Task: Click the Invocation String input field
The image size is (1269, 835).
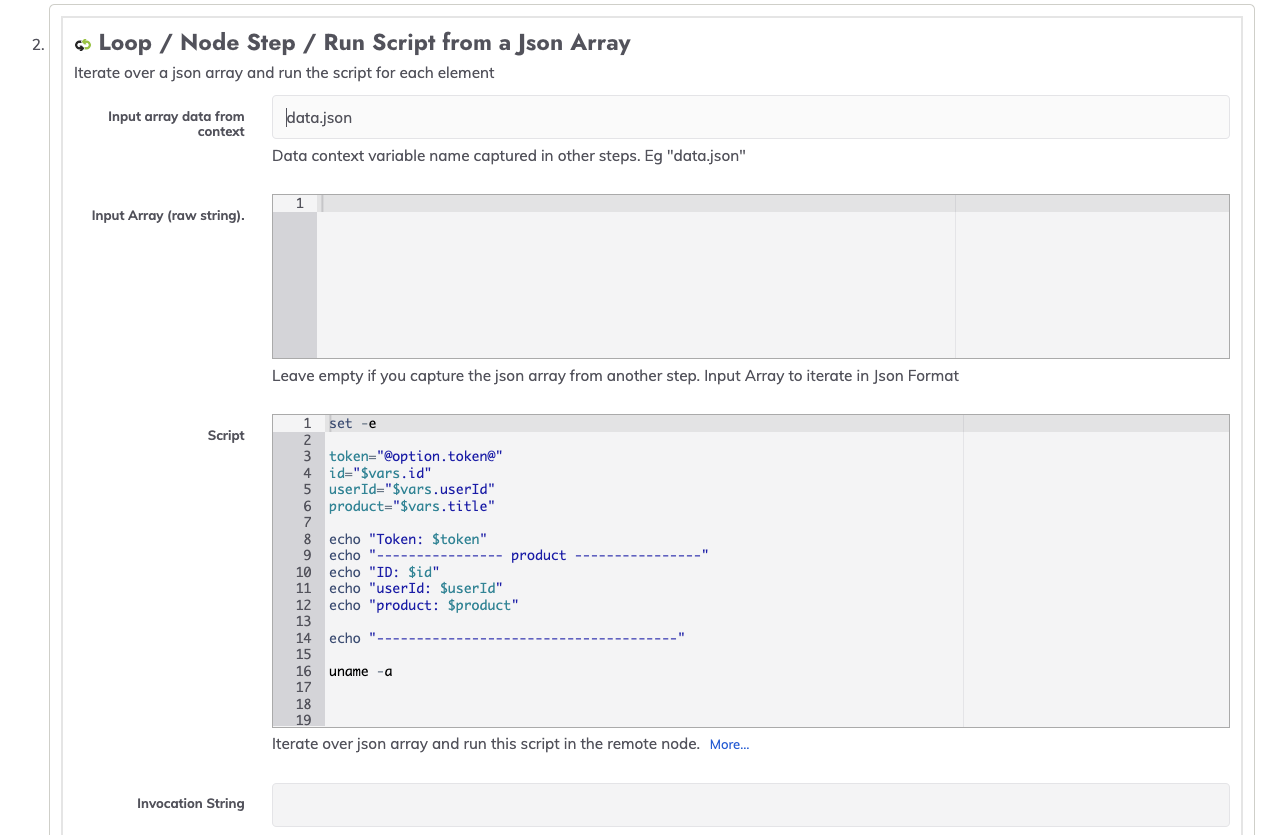Action: click(x=750, y=804)
